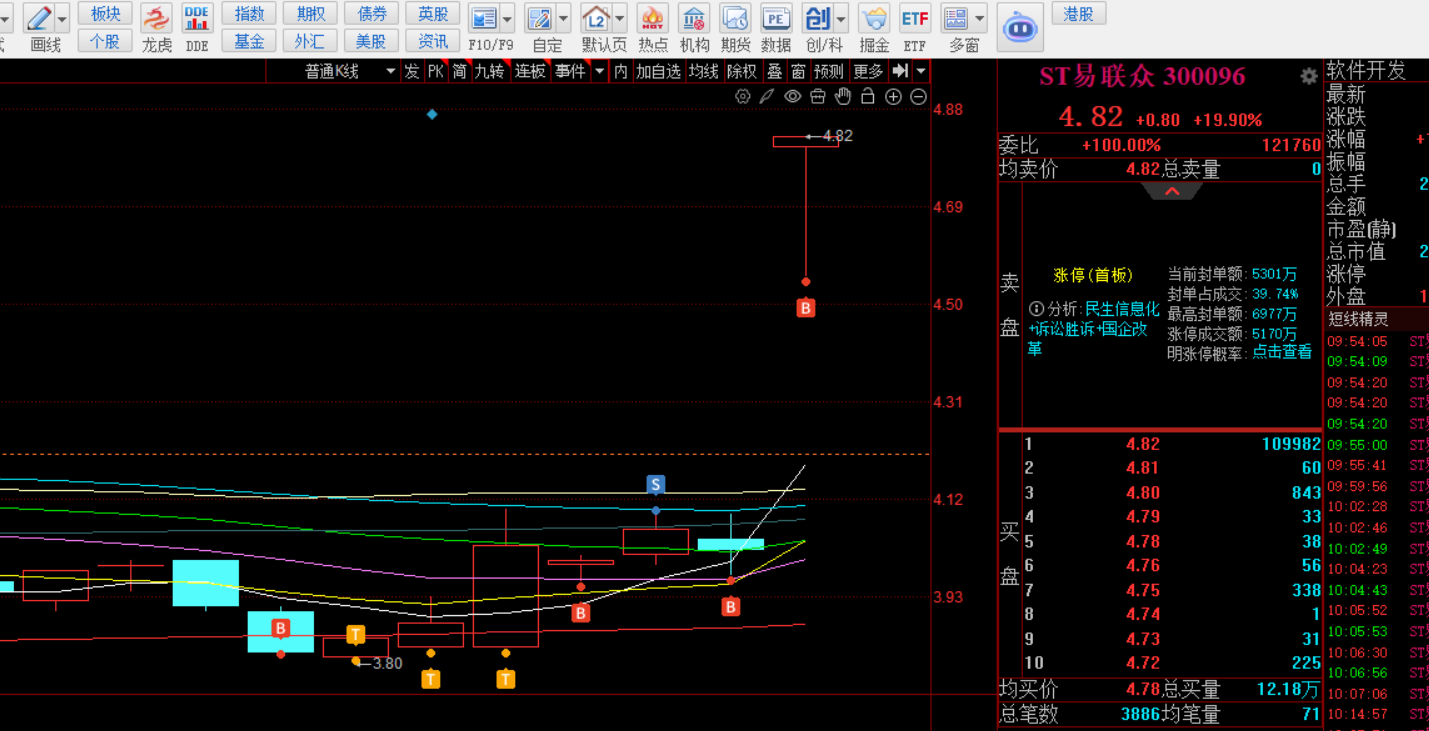
Task: Click the info icon beside 分析
Action: (1036, 309)
